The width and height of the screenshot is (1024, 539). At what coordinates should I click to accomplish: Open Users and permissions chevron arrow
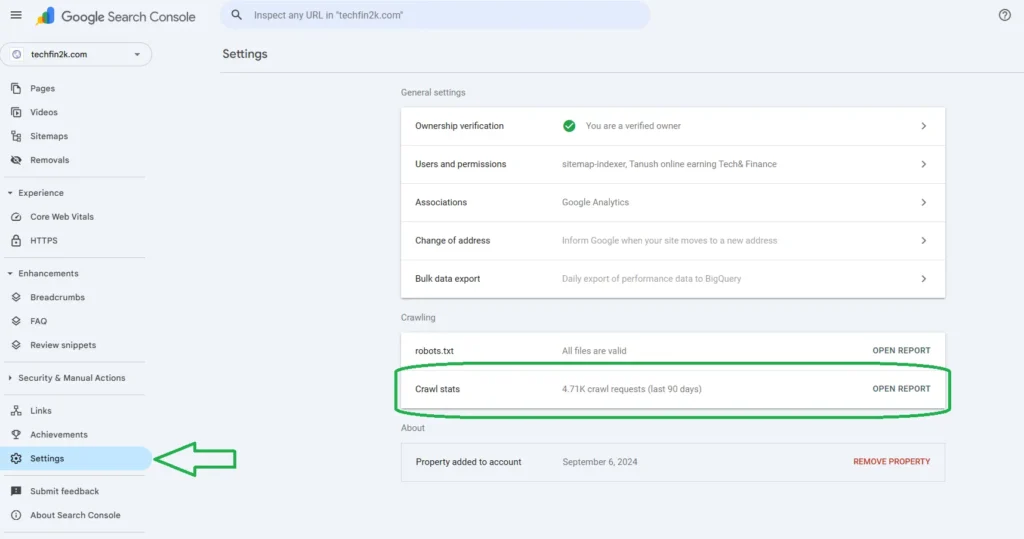click(923, 164)
